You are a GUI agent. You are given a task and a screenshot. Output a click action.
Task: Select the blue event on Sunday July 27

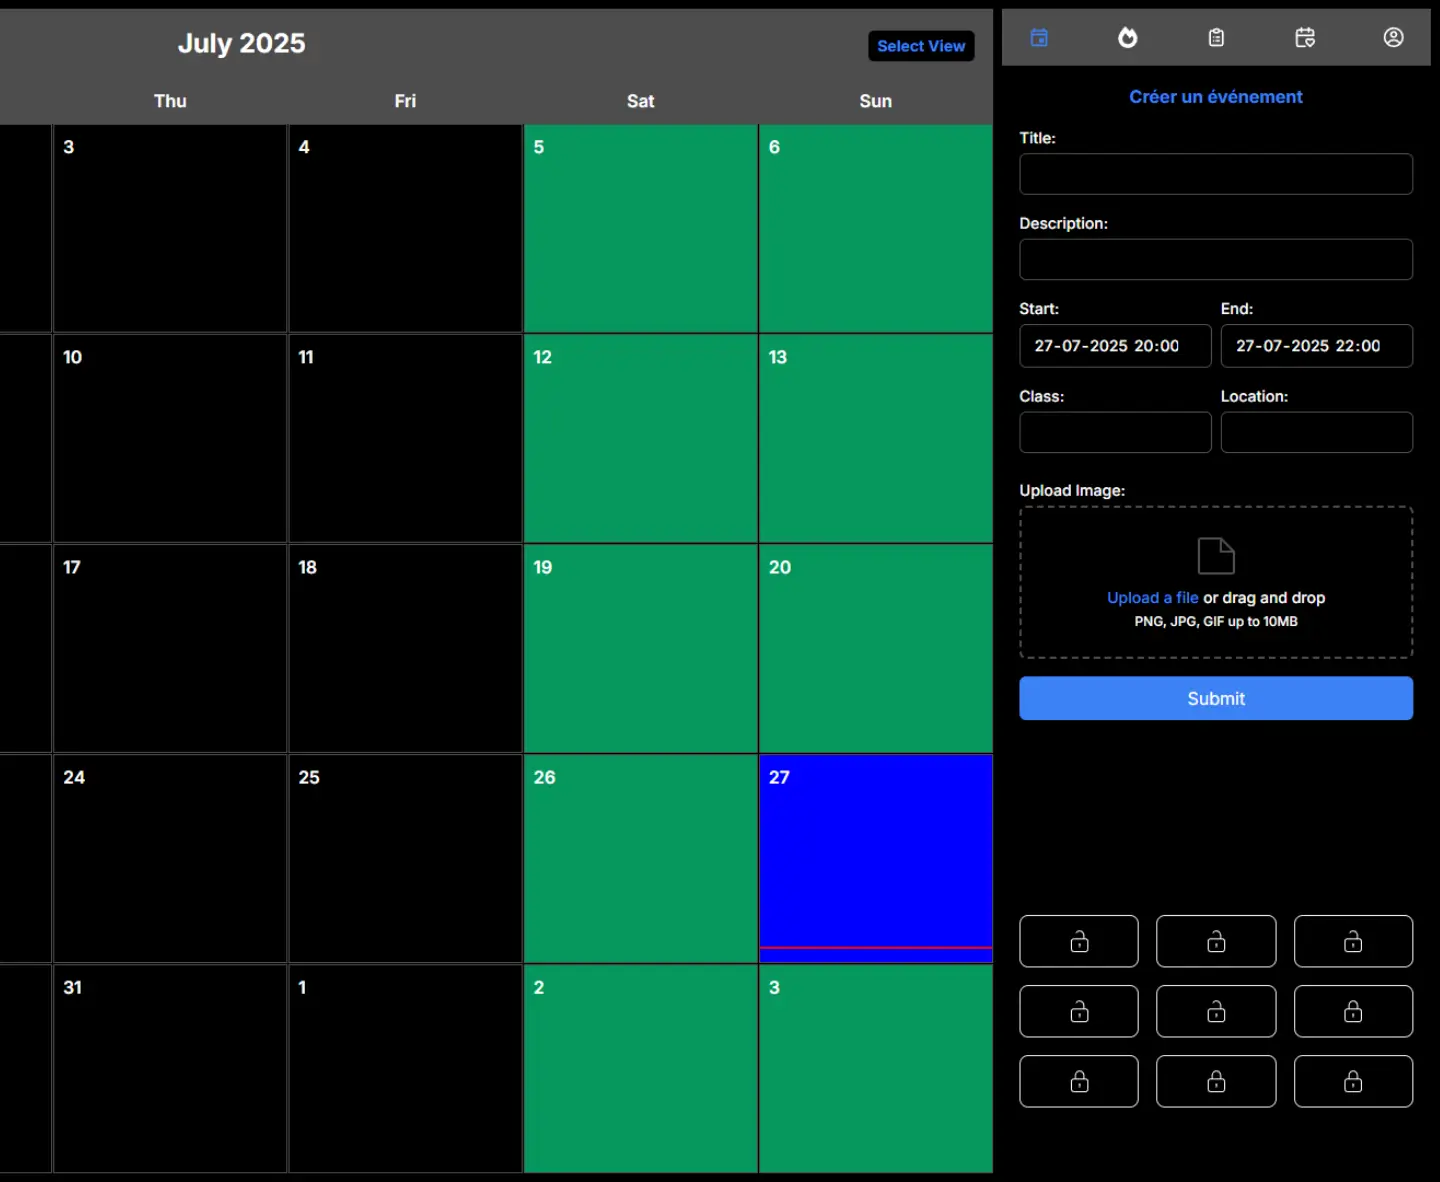click(876, 855)
